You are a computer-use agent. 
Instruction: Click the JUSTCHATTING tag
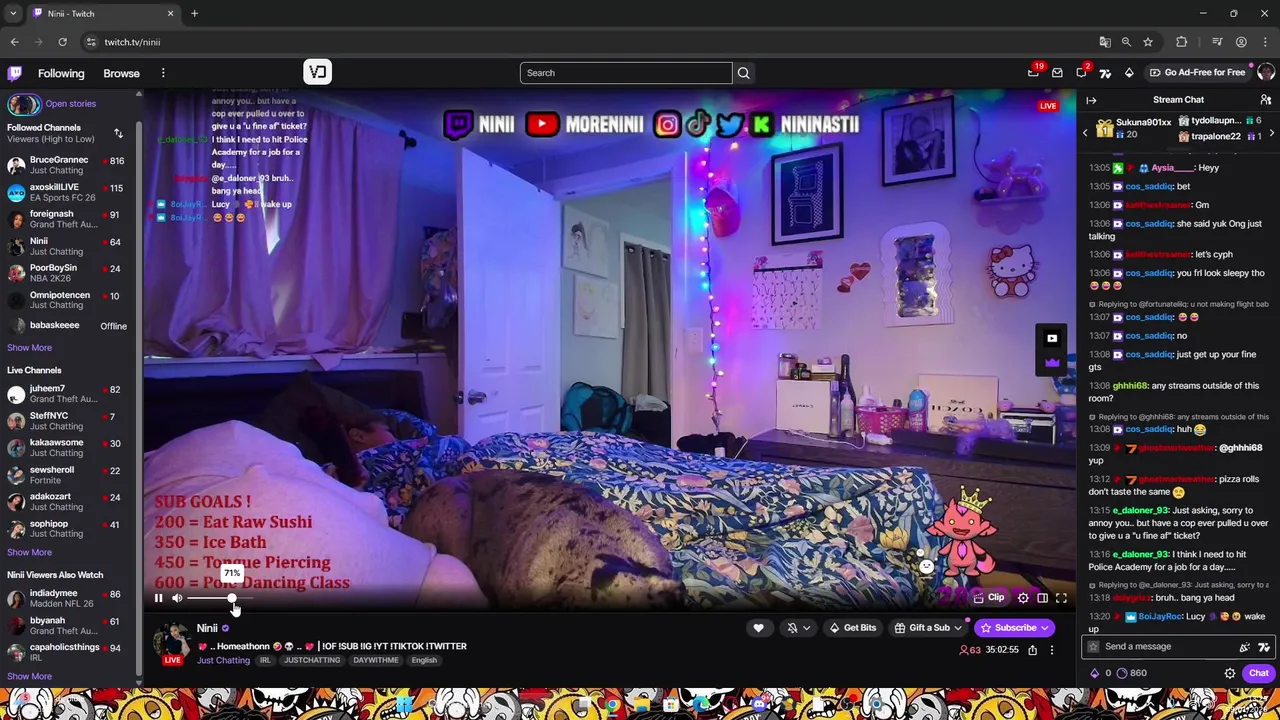(312, 660)
